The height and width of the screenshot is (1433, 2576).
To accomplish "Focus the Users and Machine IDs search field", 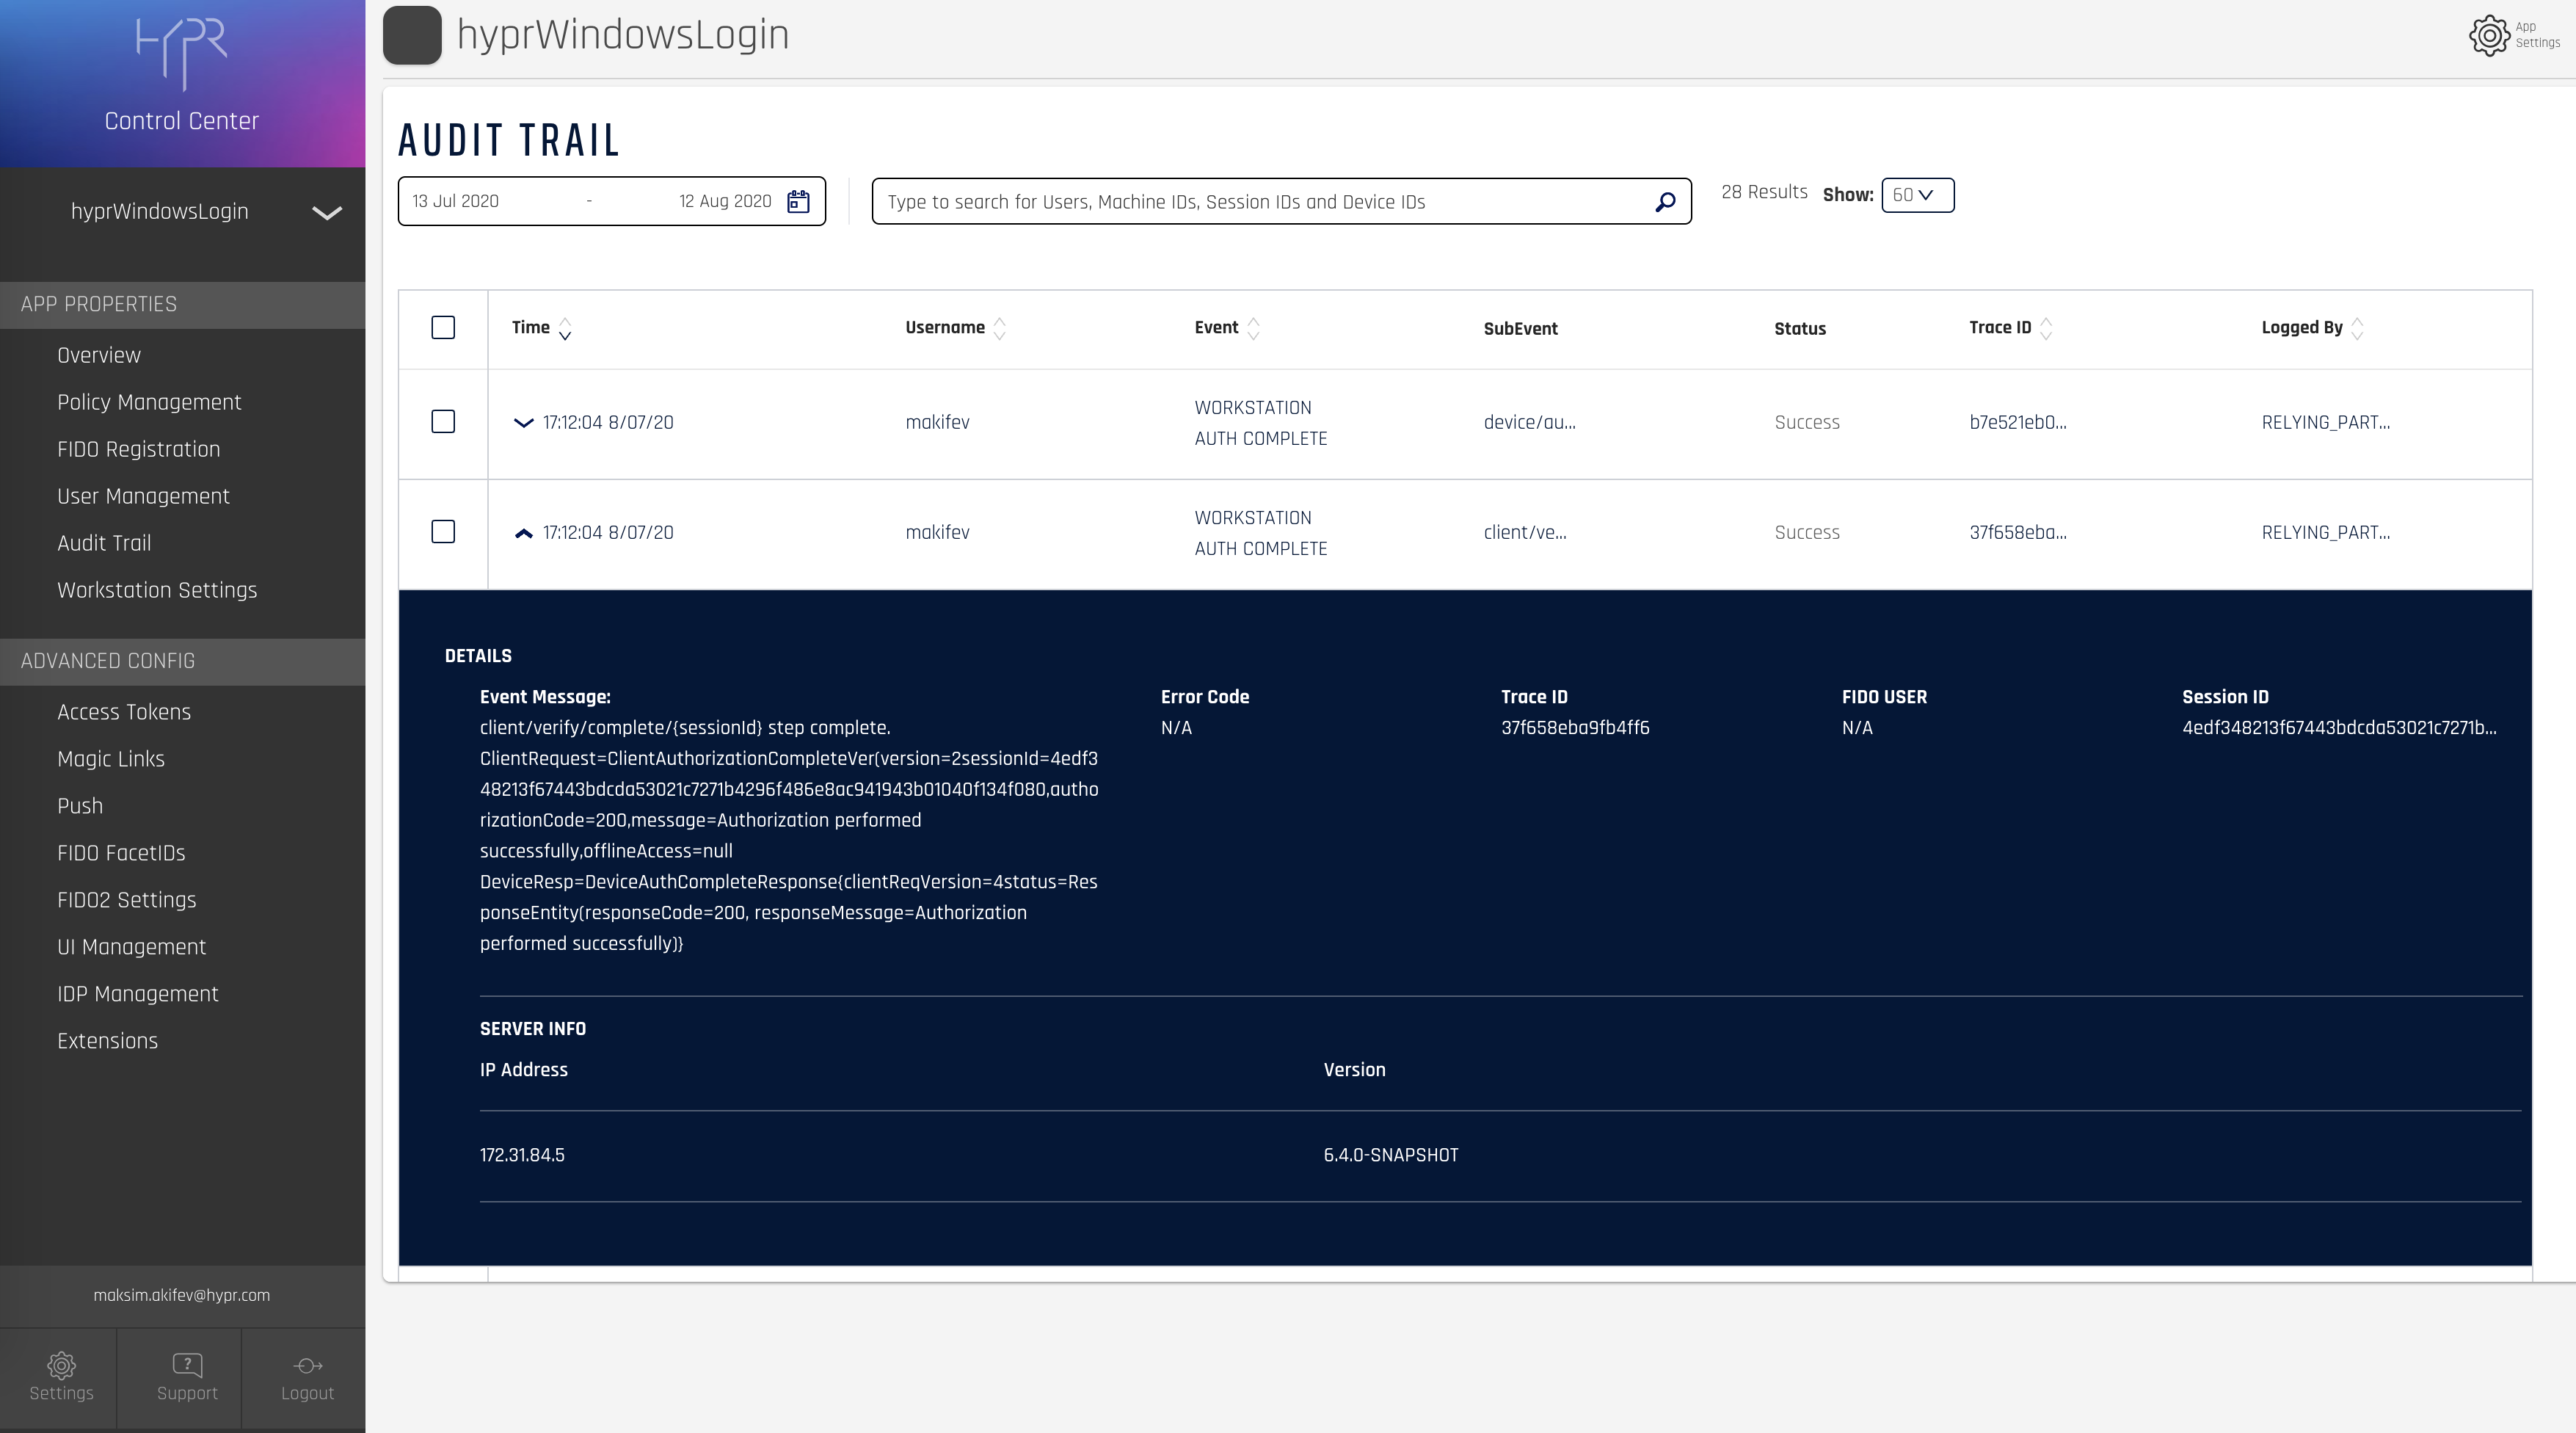I will 1260,202.
